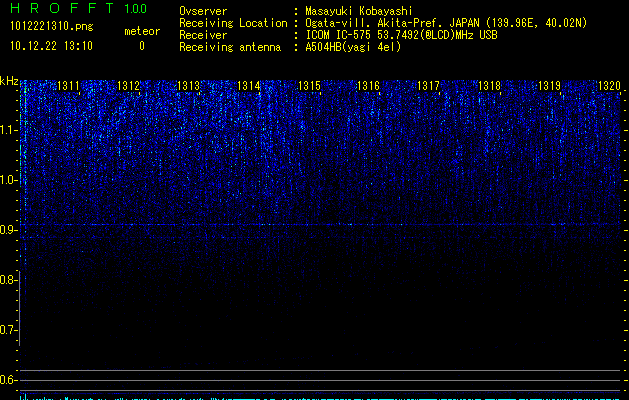
Task: Select Ogata-vill. Akita-Pref. JAPAN location text
Action: click(x=446, y=24)
